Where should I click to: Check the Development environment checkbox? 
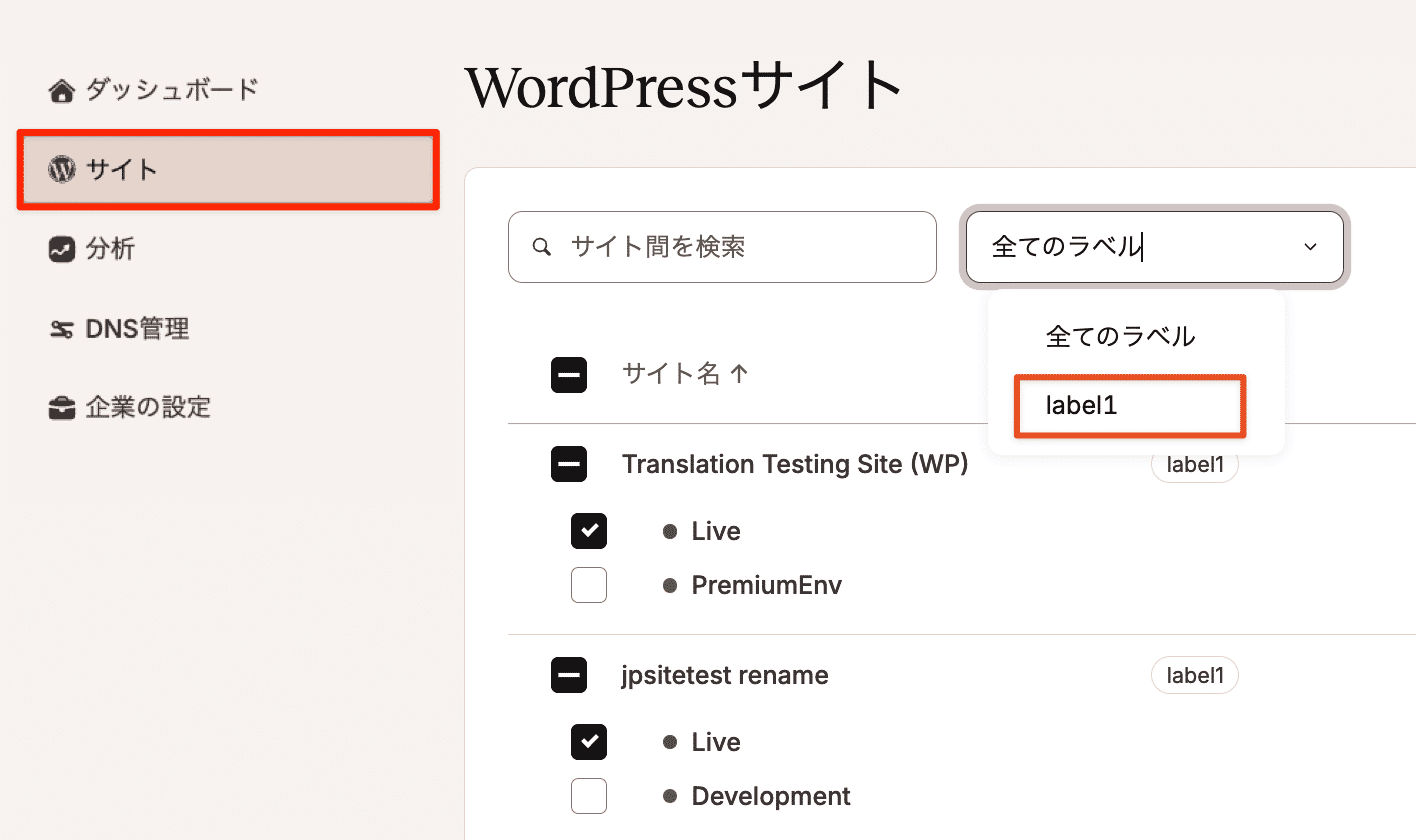589,796
